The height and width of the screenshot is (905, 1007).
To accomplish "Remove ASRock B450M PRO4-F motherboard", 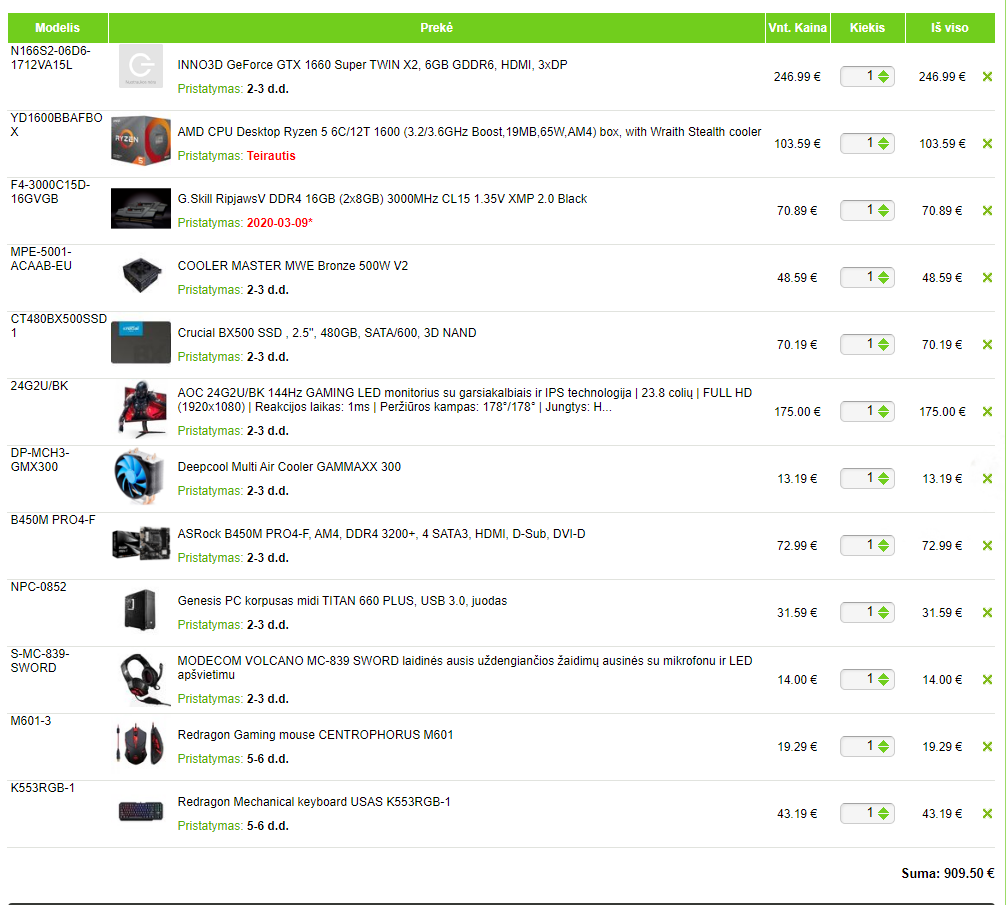I will pyautogui.click(x=987, y=545).
